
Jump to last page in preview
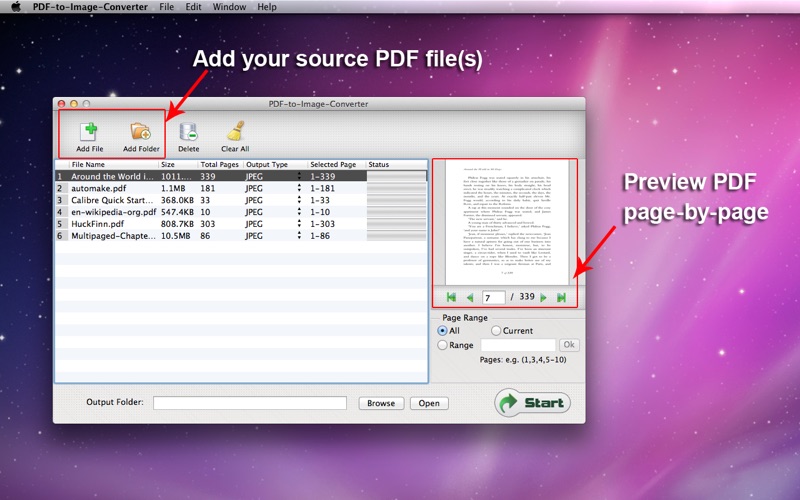[x=561, y=297]
